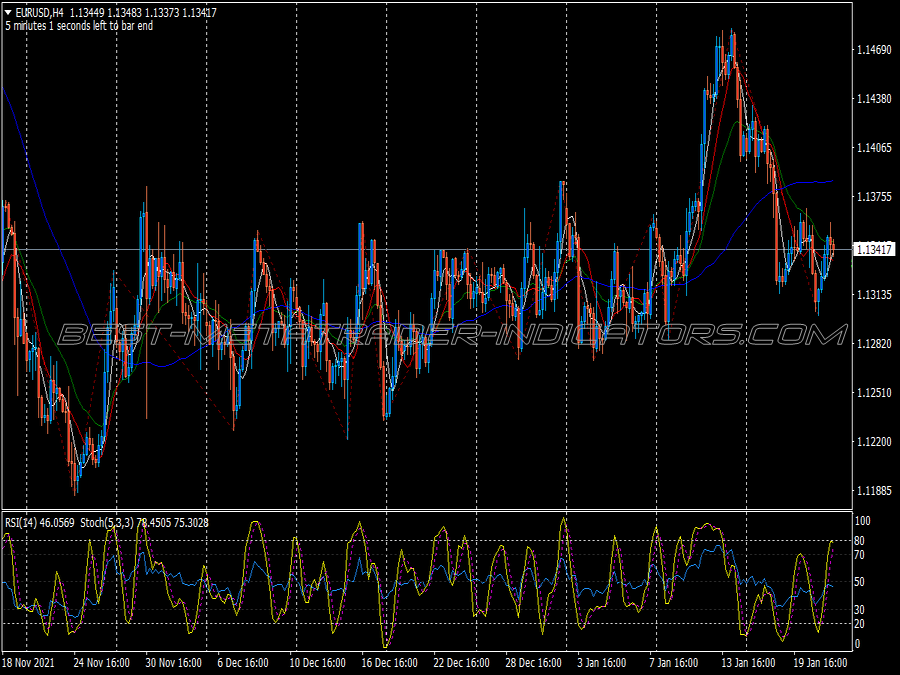
Task: Click the 3 Jan 16:00 time label
Action: 602,662
